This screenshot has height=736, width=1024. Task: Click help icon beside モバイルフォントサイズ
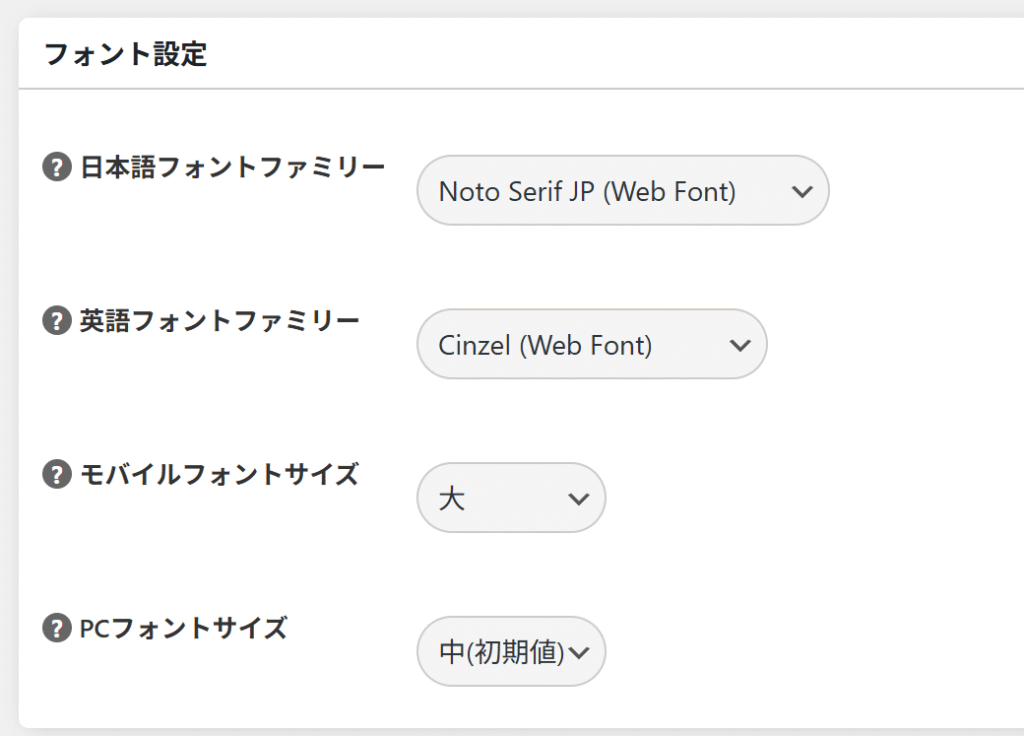[x=56, y=476]
